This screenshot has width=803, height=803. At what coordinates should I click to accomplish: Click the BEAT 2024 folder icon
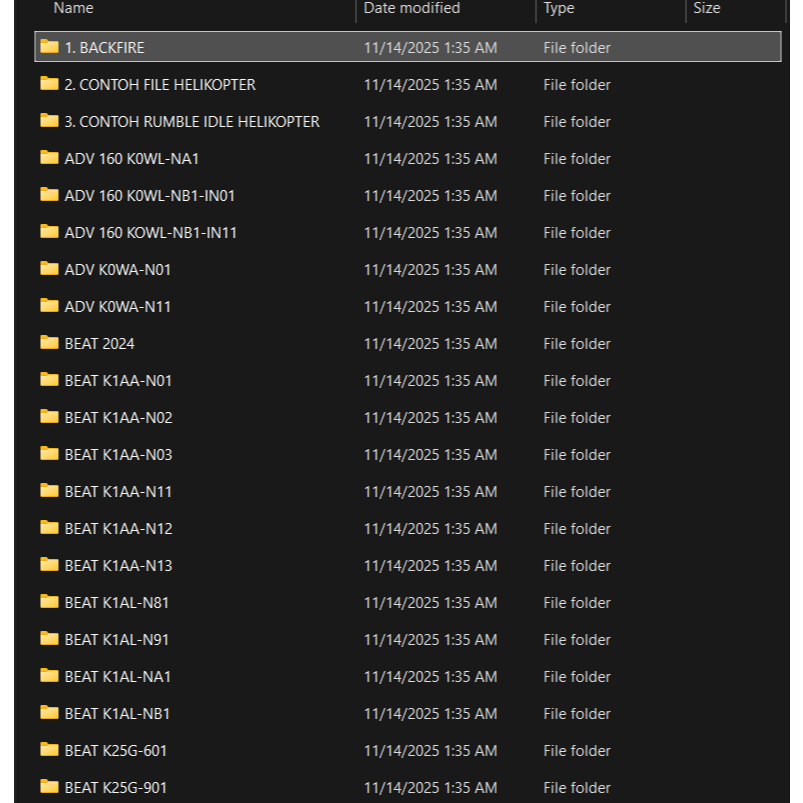click(48, 343)
